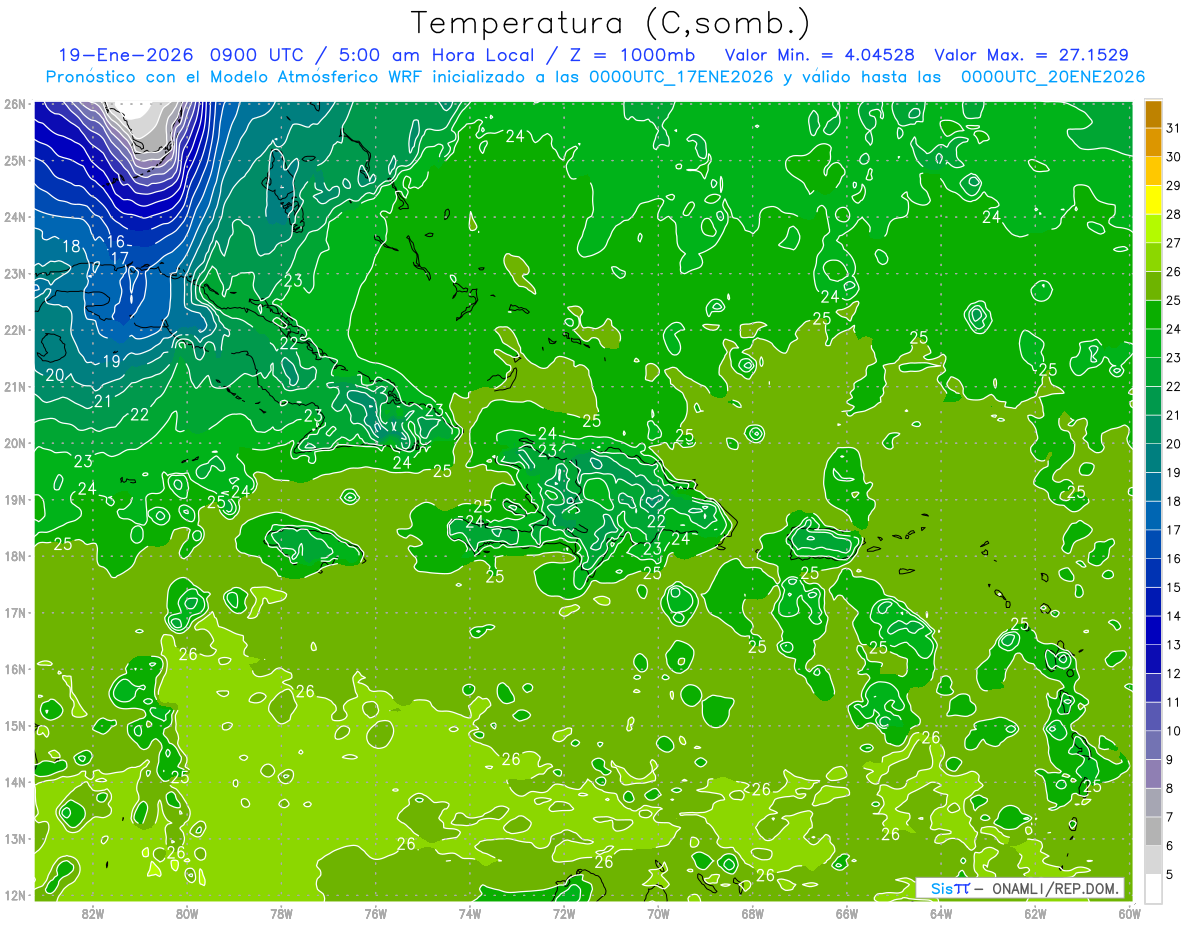Click legend value "11" on the color bar
1200x927 pixels.
tap(1173, 702)
